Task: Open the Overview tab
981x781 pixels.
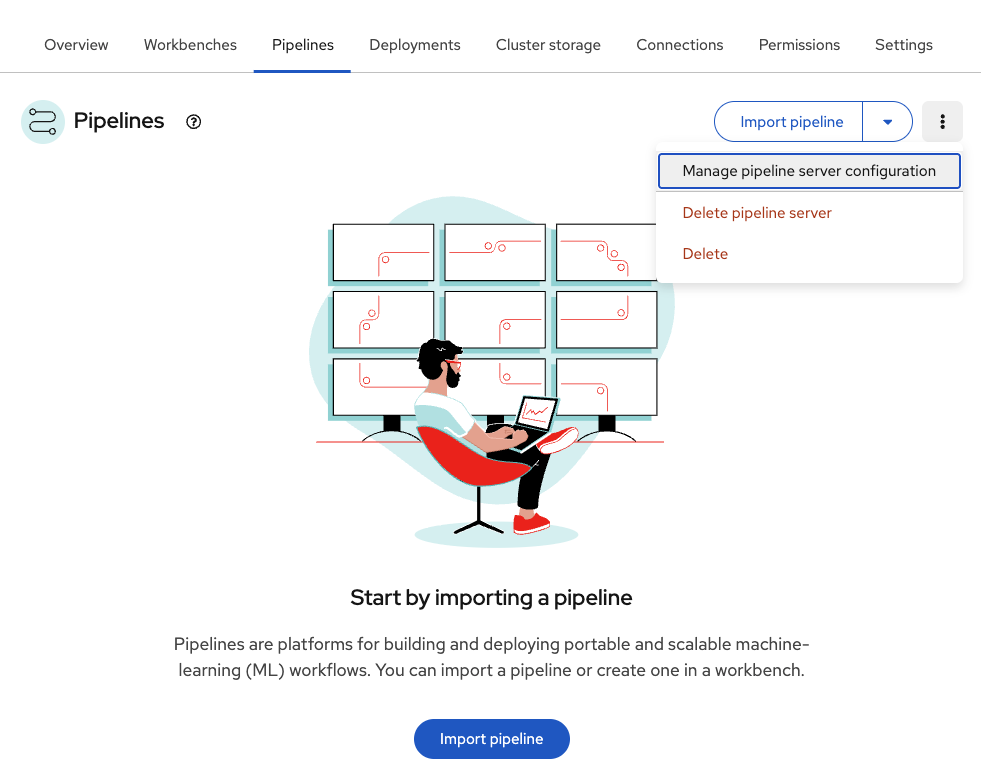Action: [x=76, y=45]
